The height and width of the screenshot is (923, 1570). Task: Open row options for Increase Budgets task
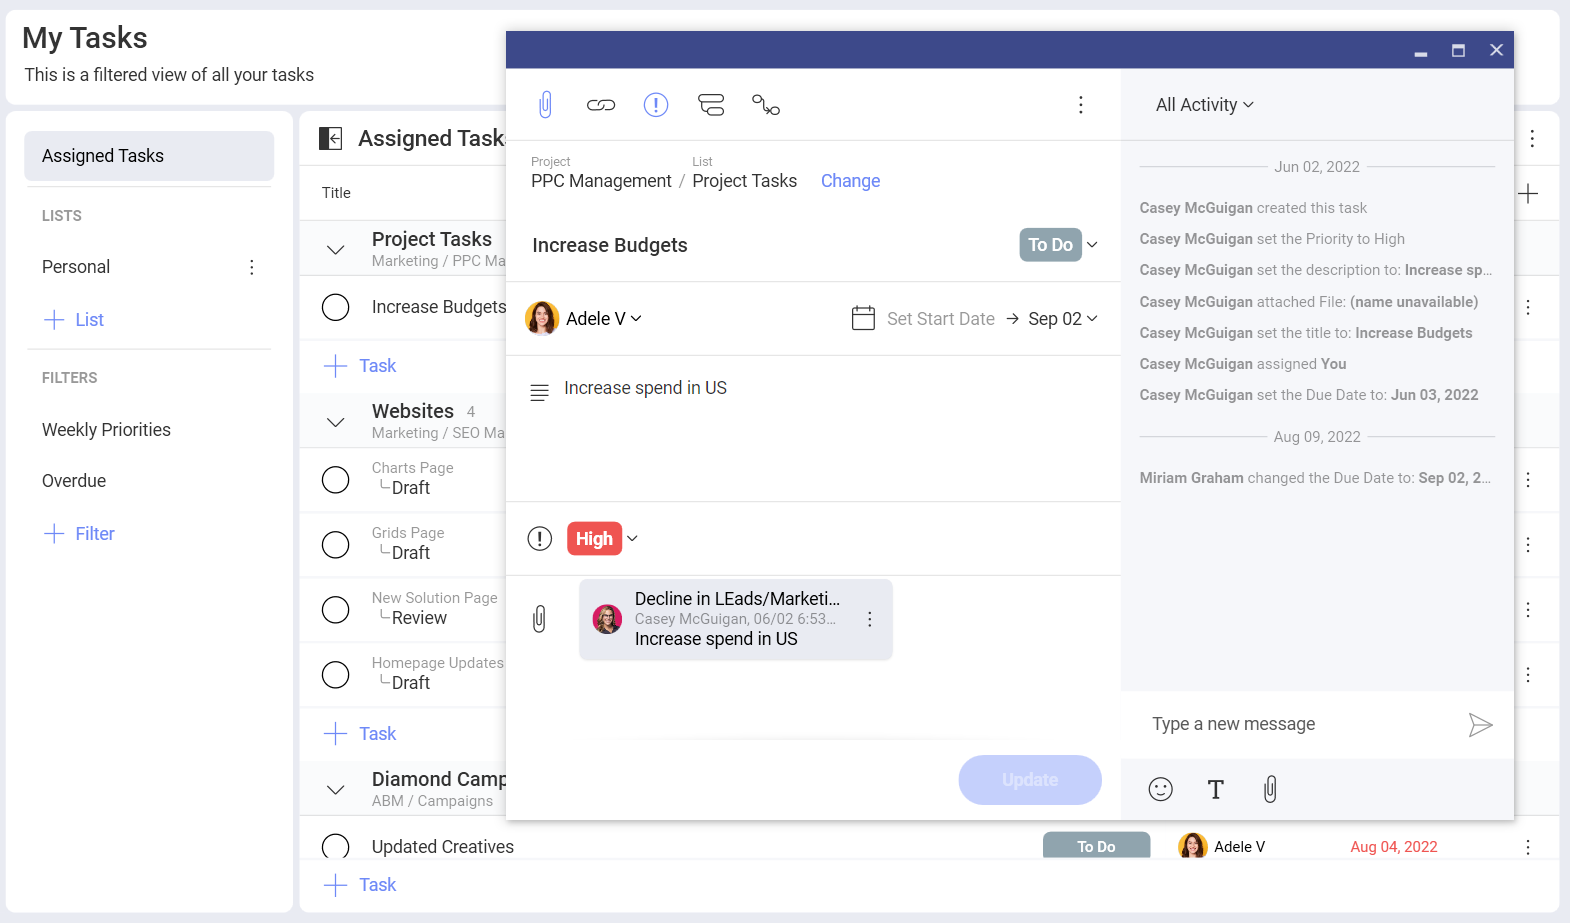(x=1528, y=308)
